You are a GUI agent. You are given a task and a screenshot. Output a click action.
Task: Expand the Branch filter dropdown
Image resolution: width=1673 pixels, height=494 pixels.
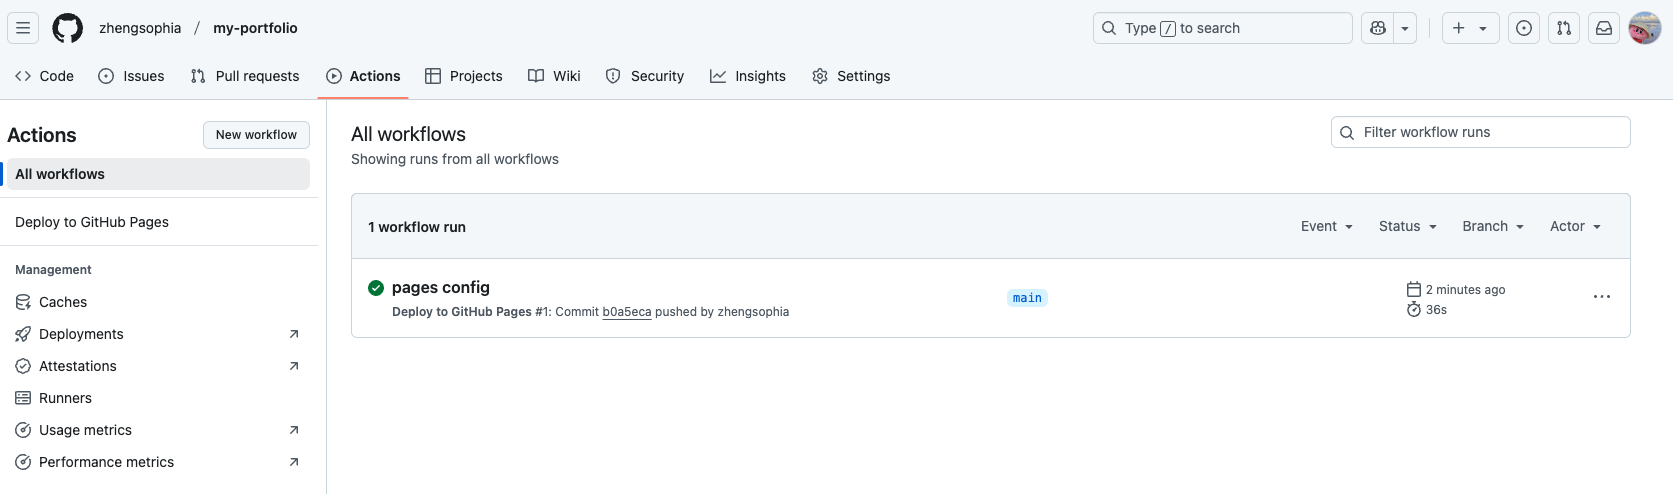(1493, 227)
